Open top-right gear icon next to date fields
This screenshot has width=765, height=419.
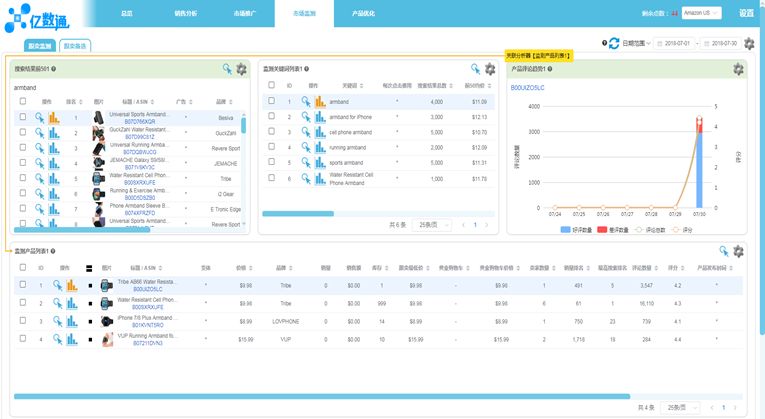click(749, 43)
